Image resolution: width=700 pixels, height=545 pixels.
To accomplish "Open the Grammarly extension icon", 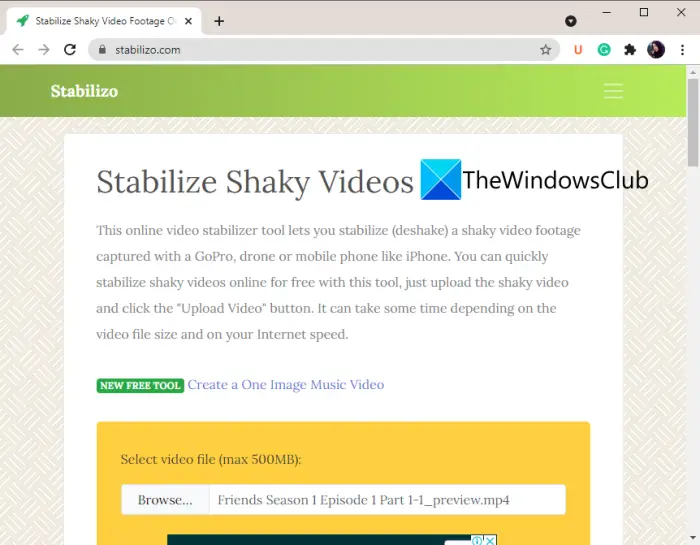I will 604,50.
